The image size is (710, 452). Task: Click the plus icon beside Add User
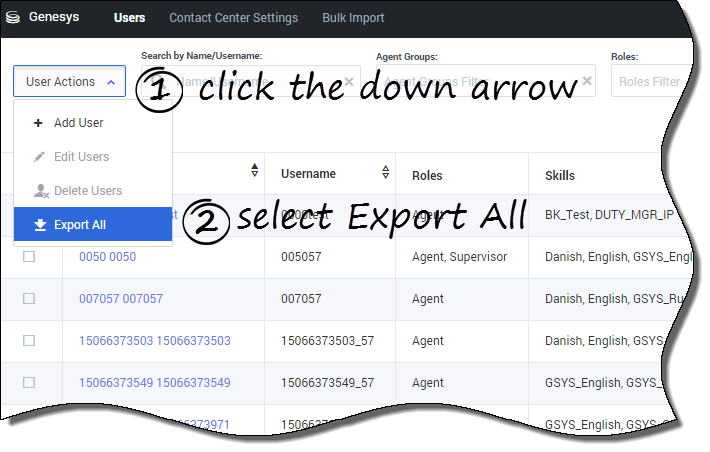[x=39, y=123]
